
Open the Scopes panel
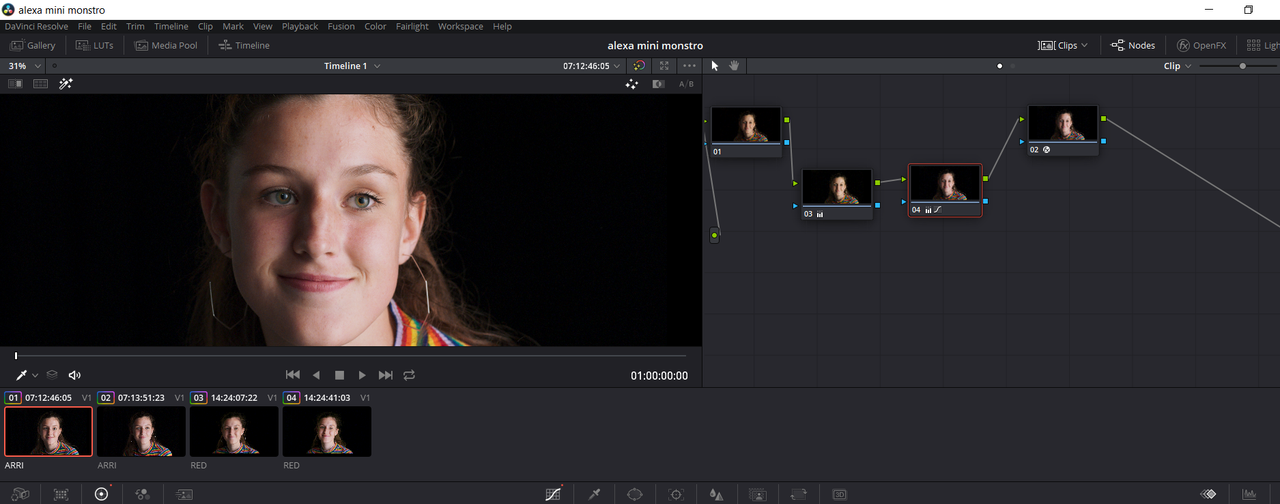coord(1249,494)
